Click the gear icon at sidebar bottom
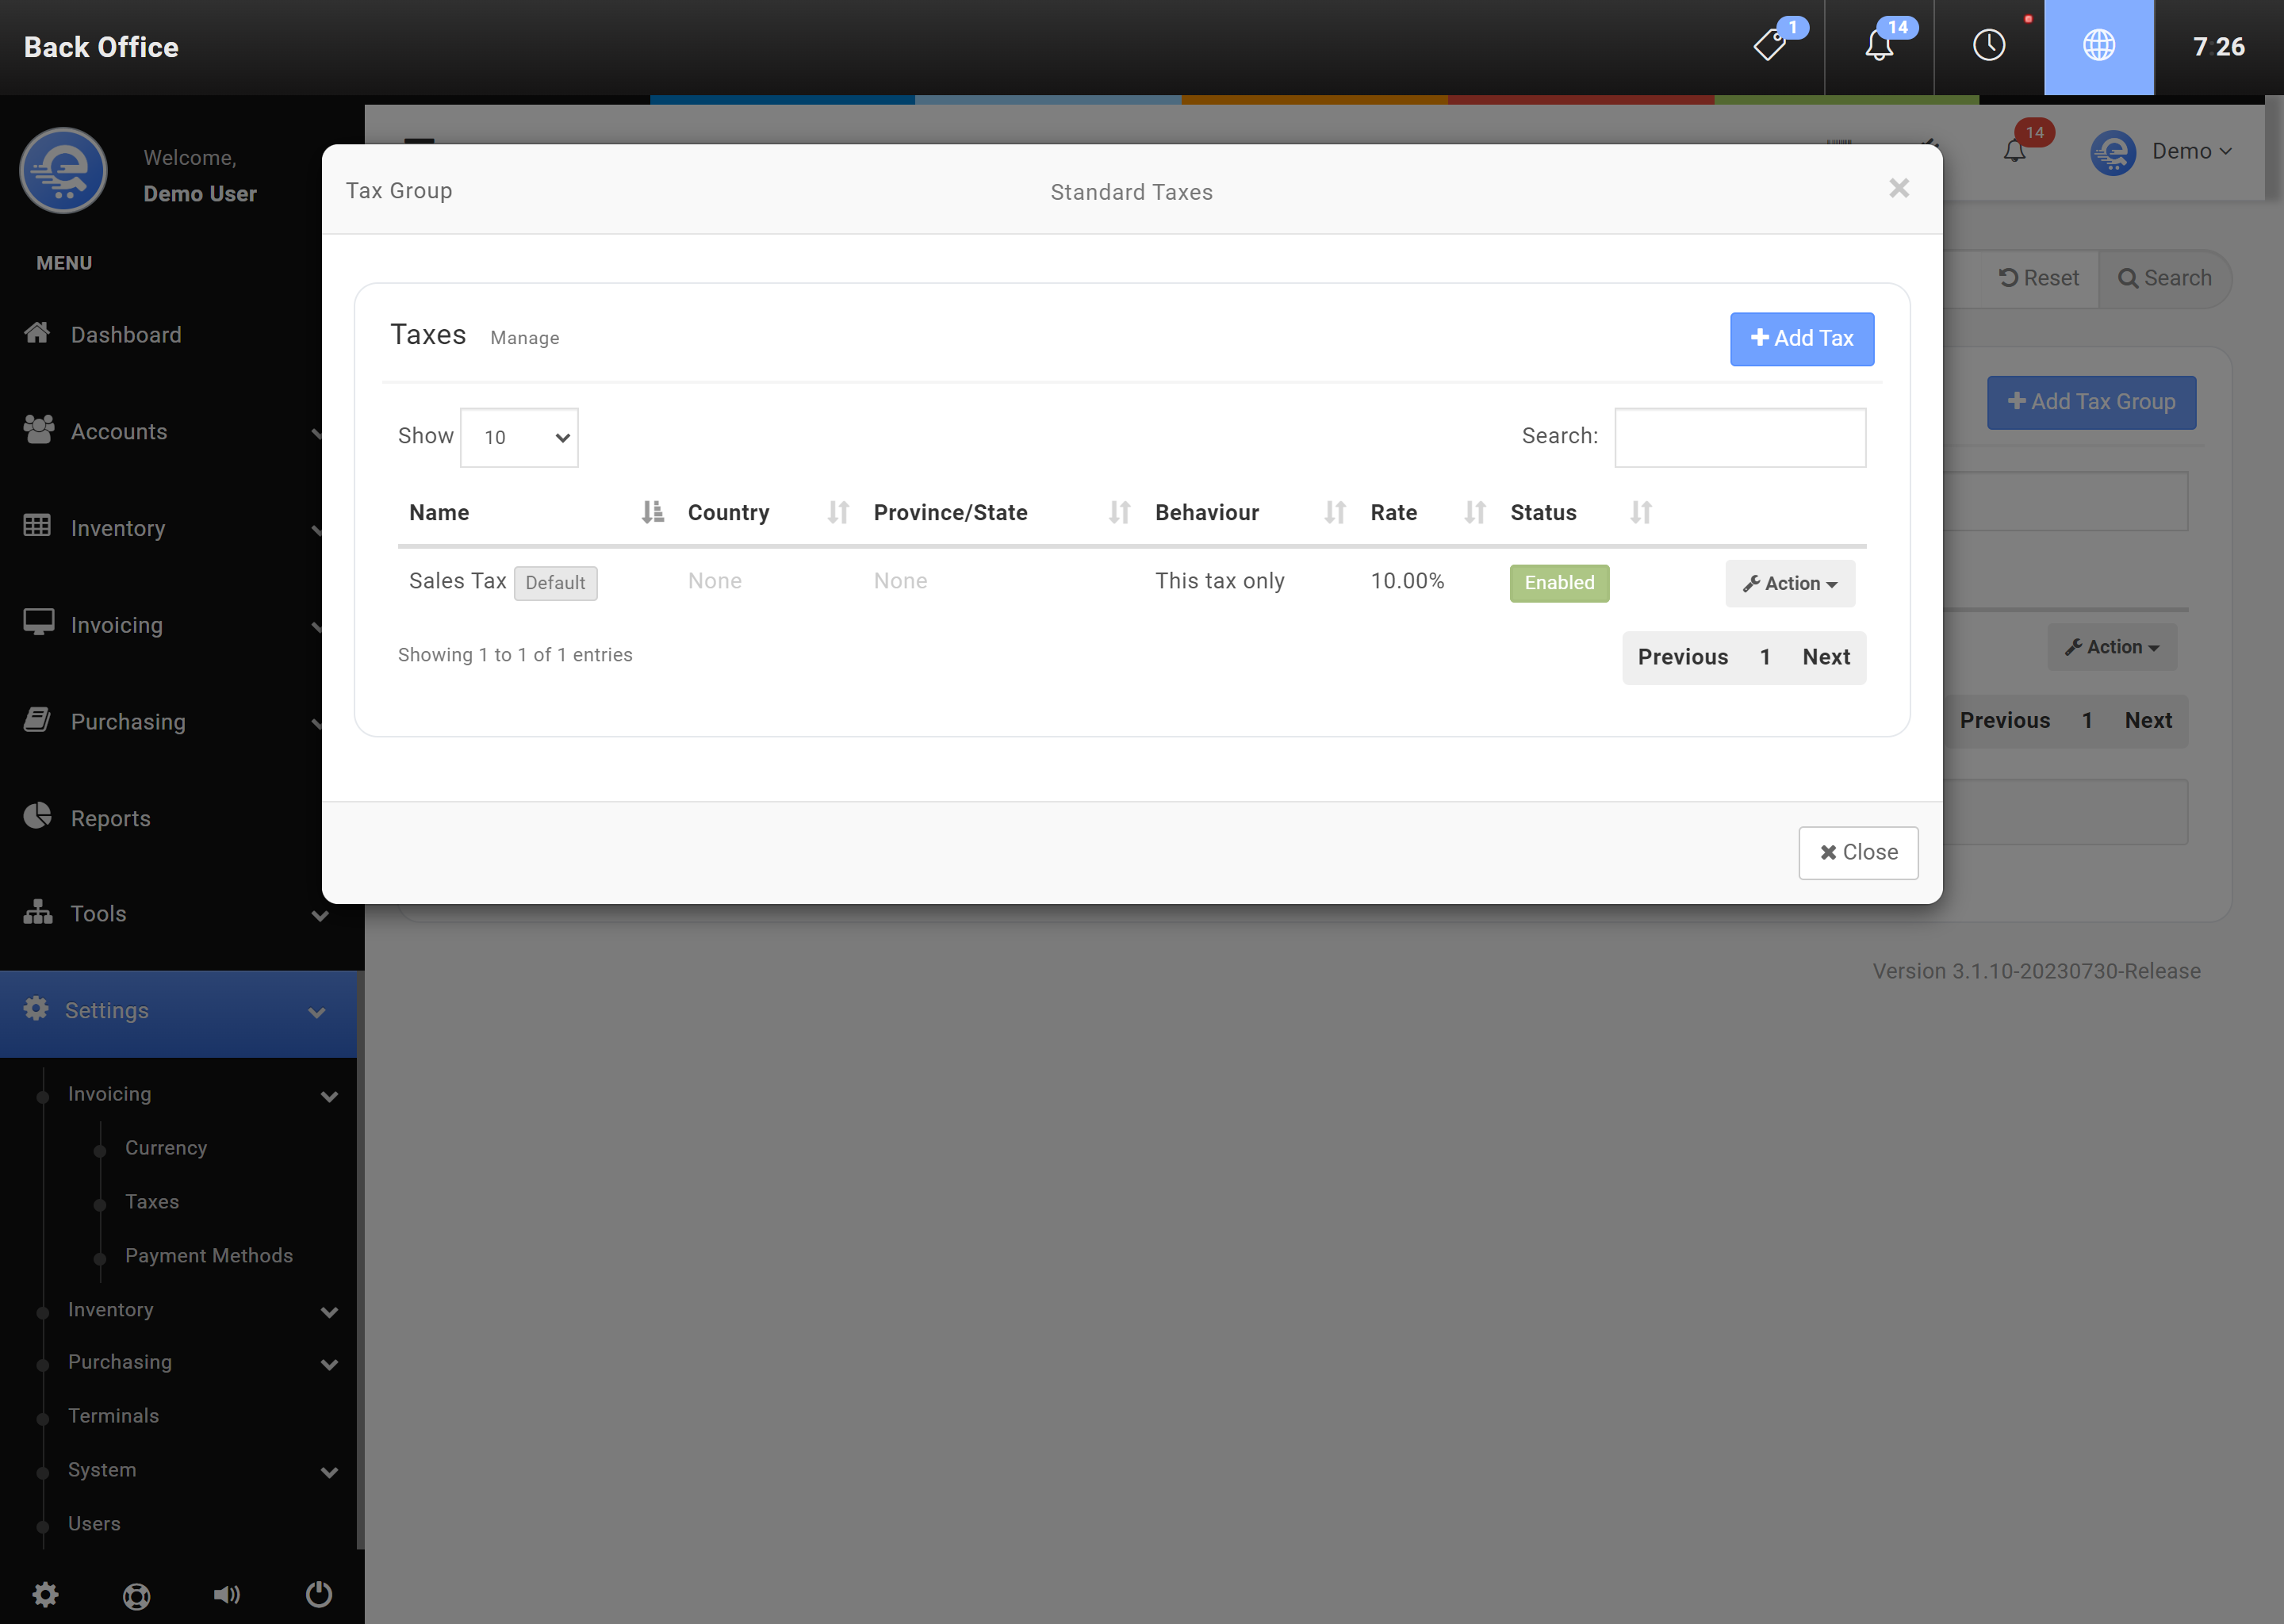 click(45, 1593)
